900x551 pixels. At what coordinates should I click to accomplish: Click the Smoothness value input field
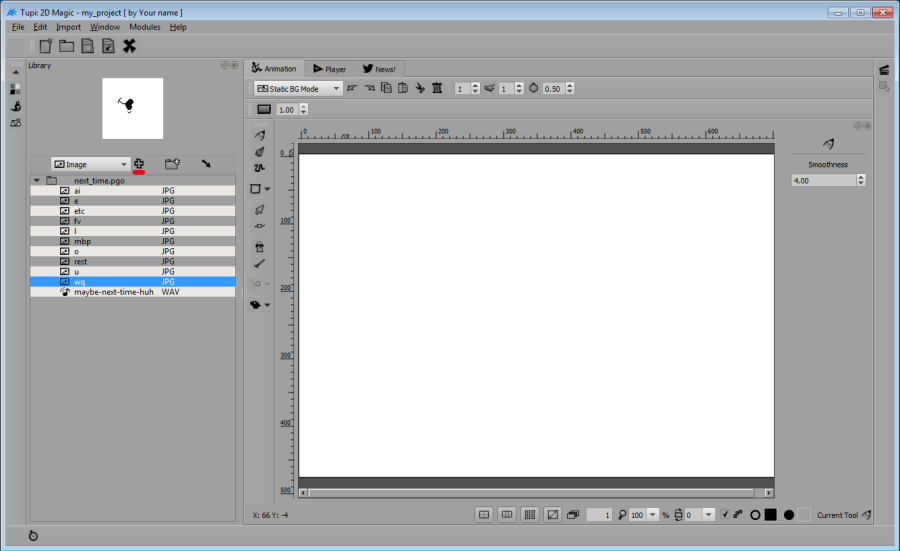[822, 180]
